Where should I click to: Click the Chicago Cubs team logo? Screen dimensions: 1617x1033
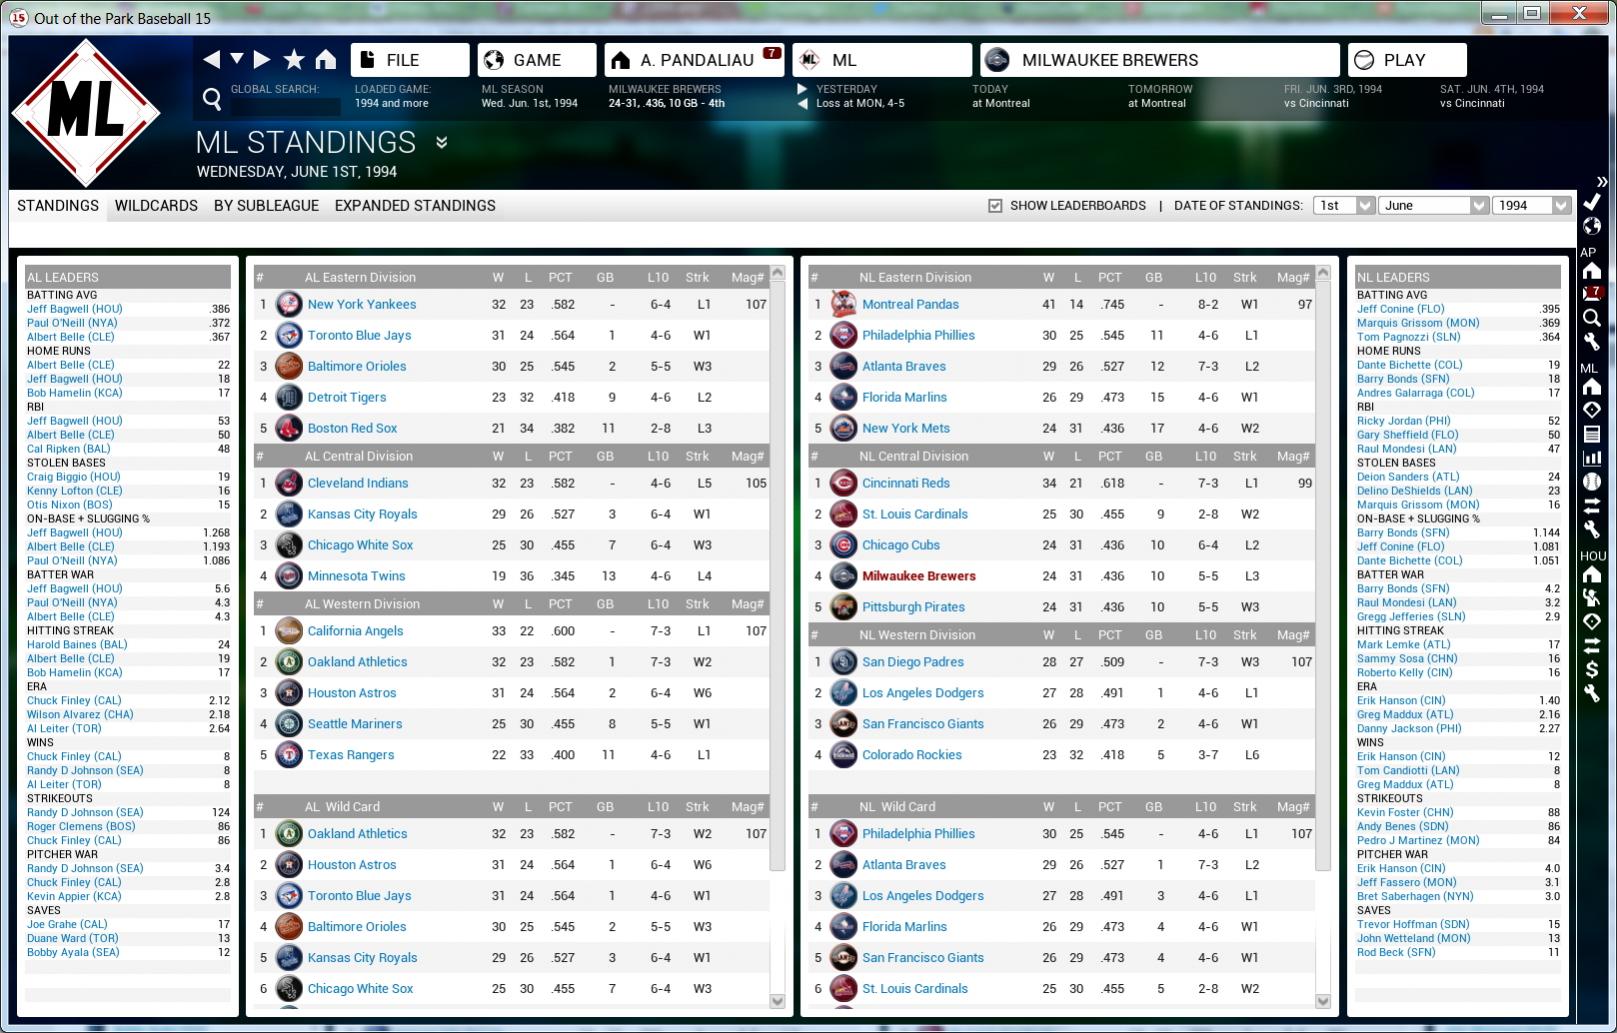[x=844, y=546]
